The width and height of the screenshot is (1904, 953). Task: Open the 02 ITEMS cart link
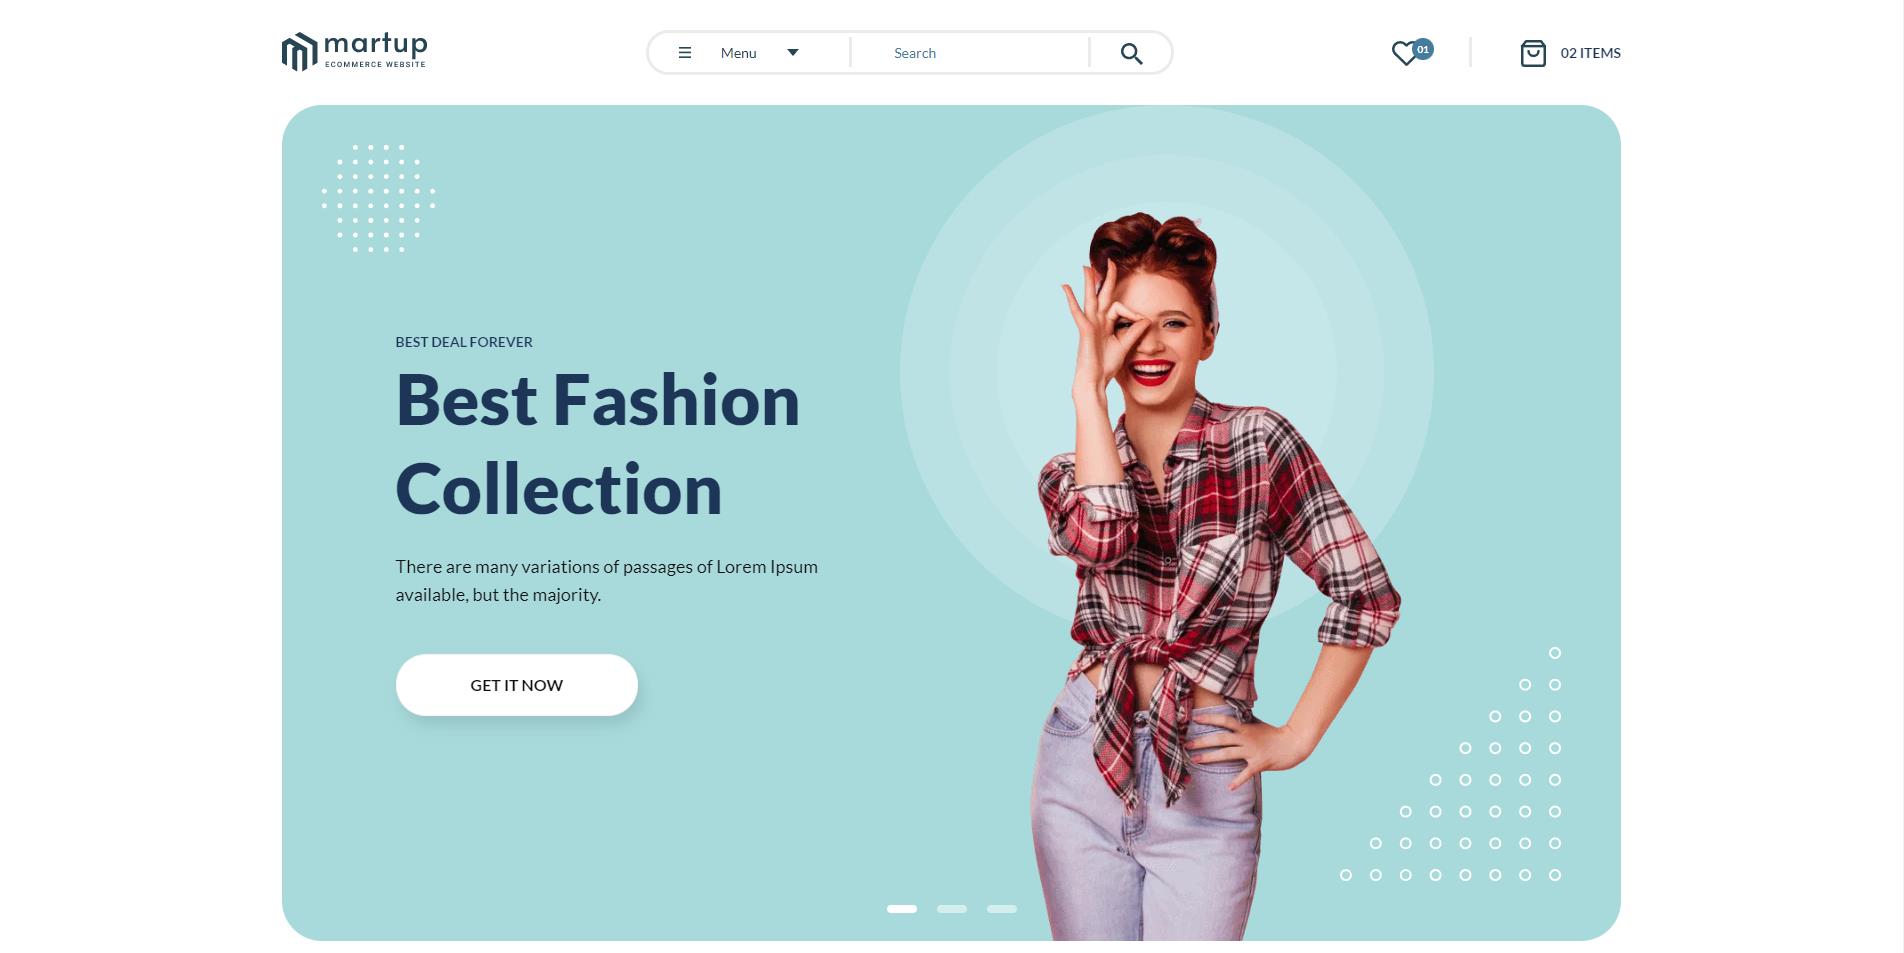tap(1590, 53)
